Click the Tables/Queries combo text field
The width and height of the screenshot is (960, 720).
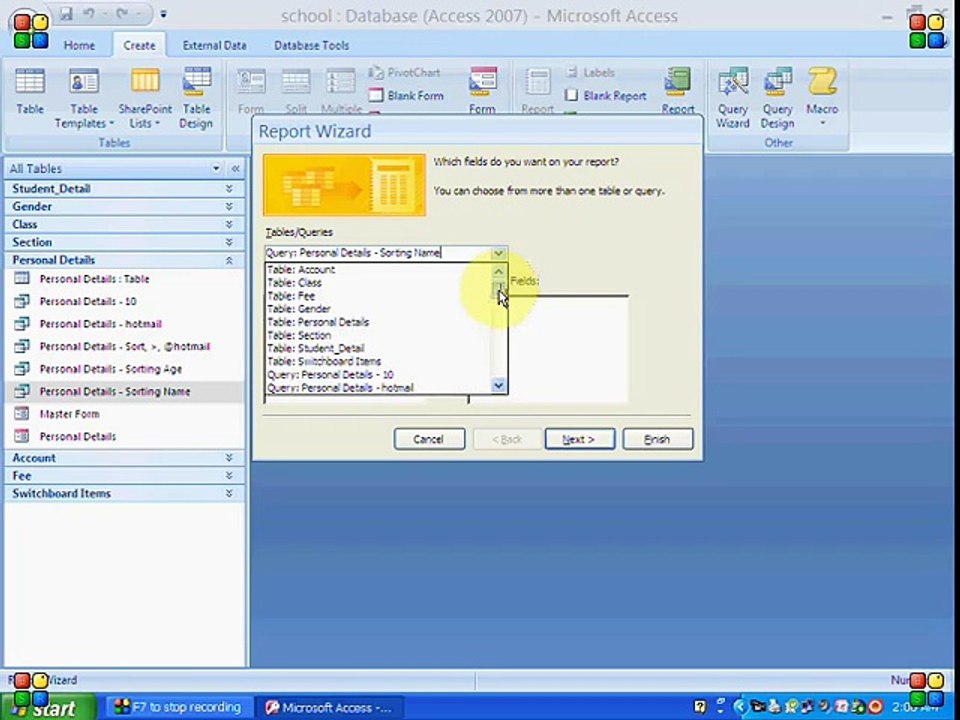[378, 253]
